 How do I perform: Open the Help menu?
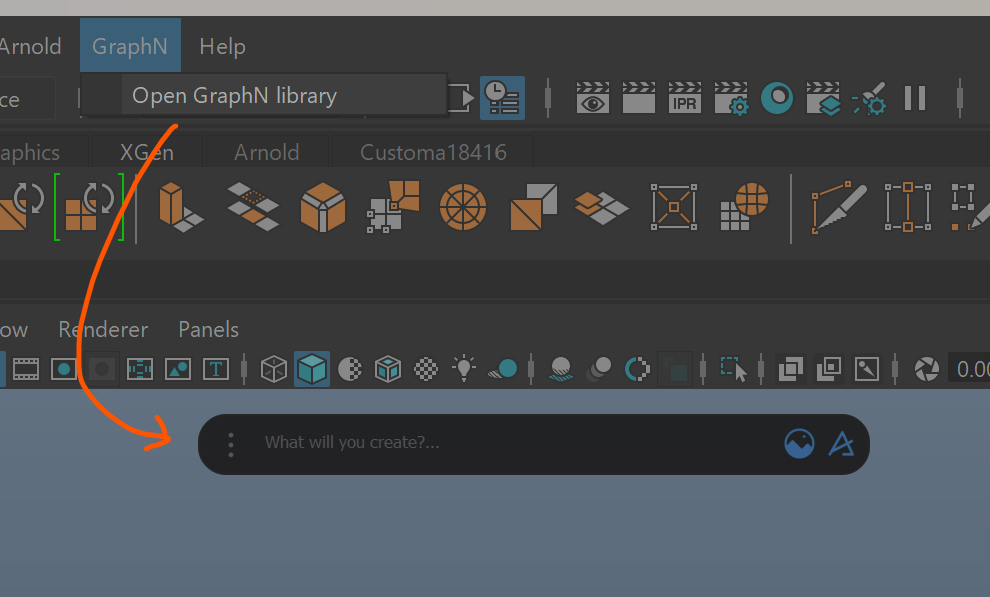[222, 46]
